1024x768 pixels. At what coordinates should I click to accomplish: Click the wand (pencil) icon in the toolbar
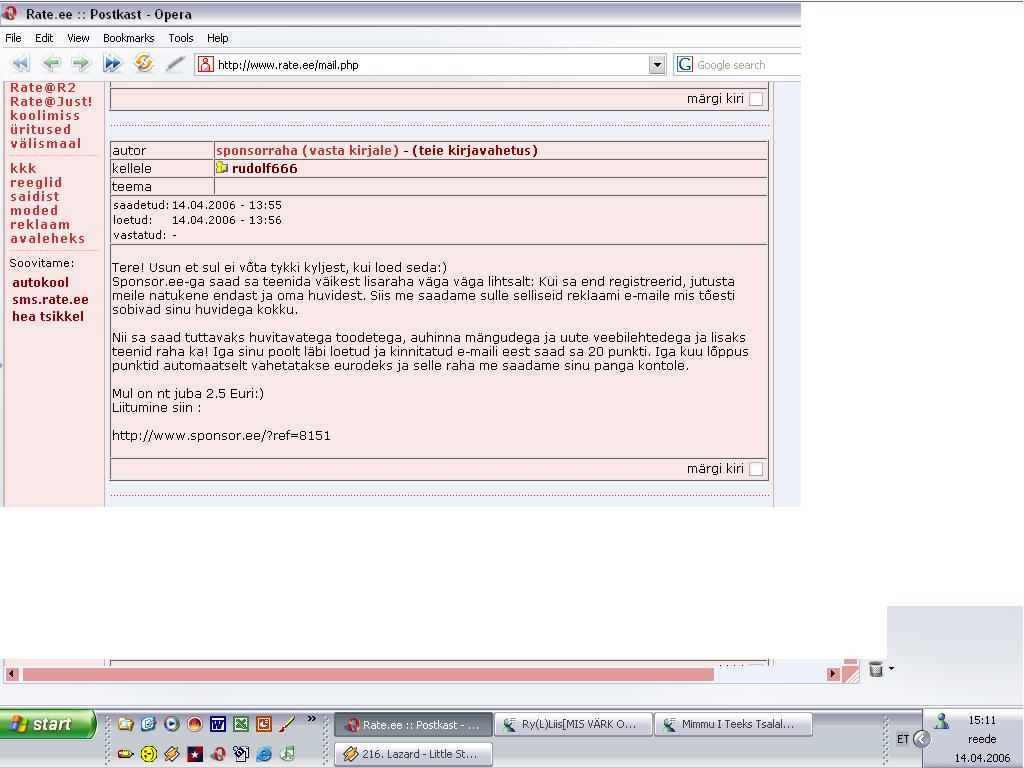pyautogui.click(x=174, y=63)
